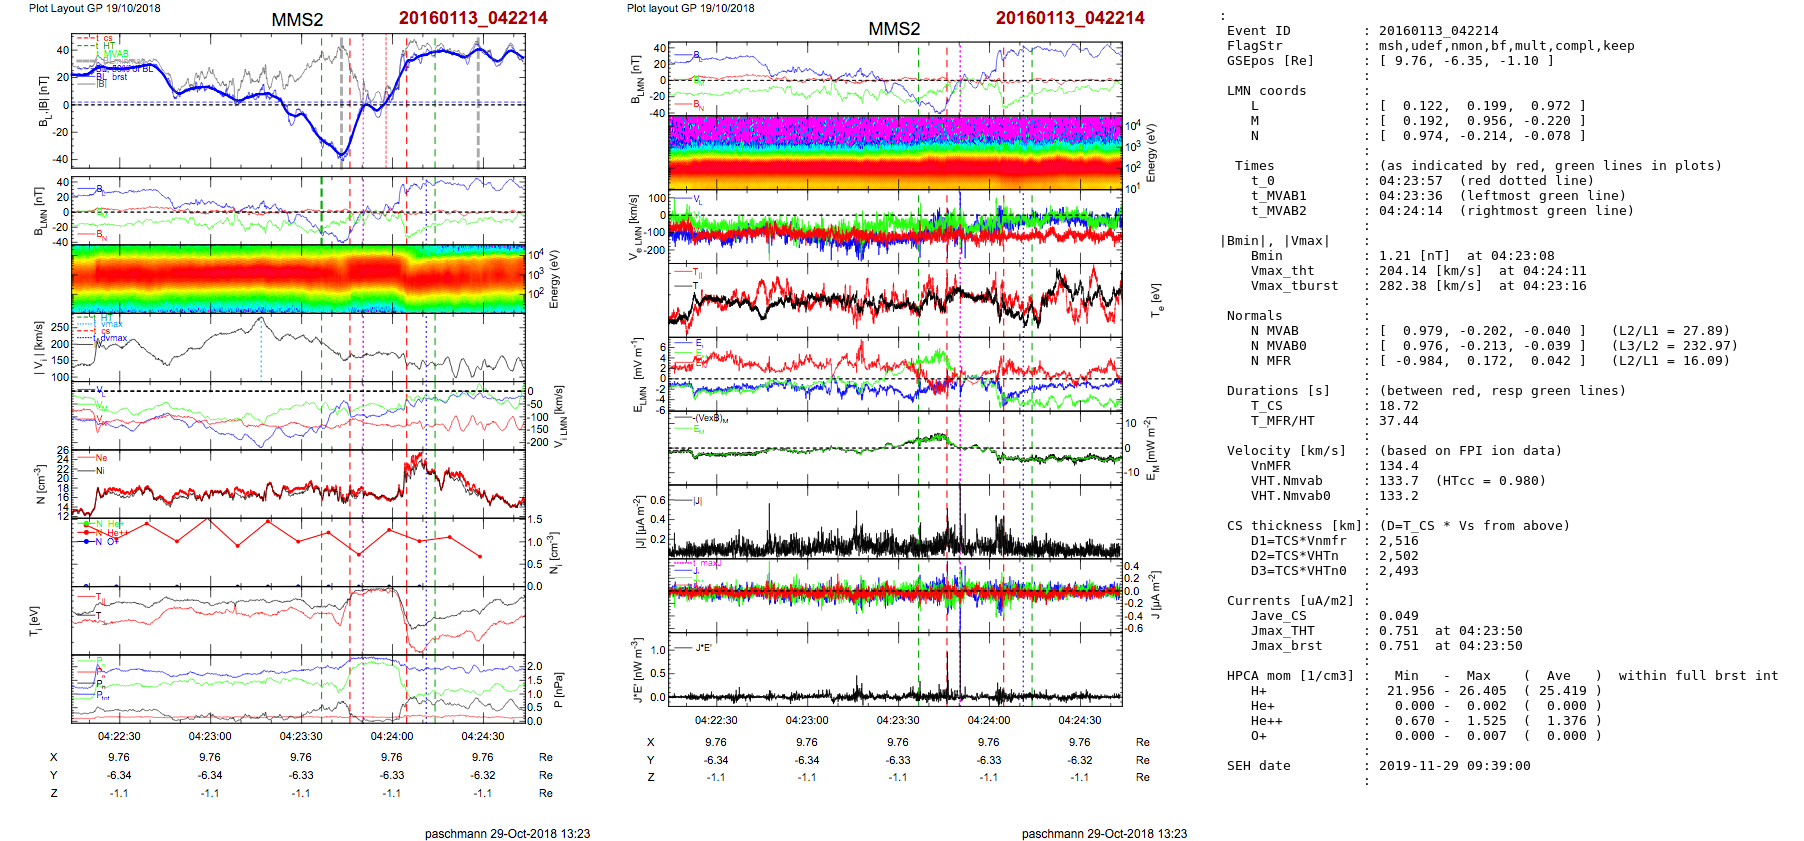Select the T_CS duration value 18.72

tap(1398, 406)
